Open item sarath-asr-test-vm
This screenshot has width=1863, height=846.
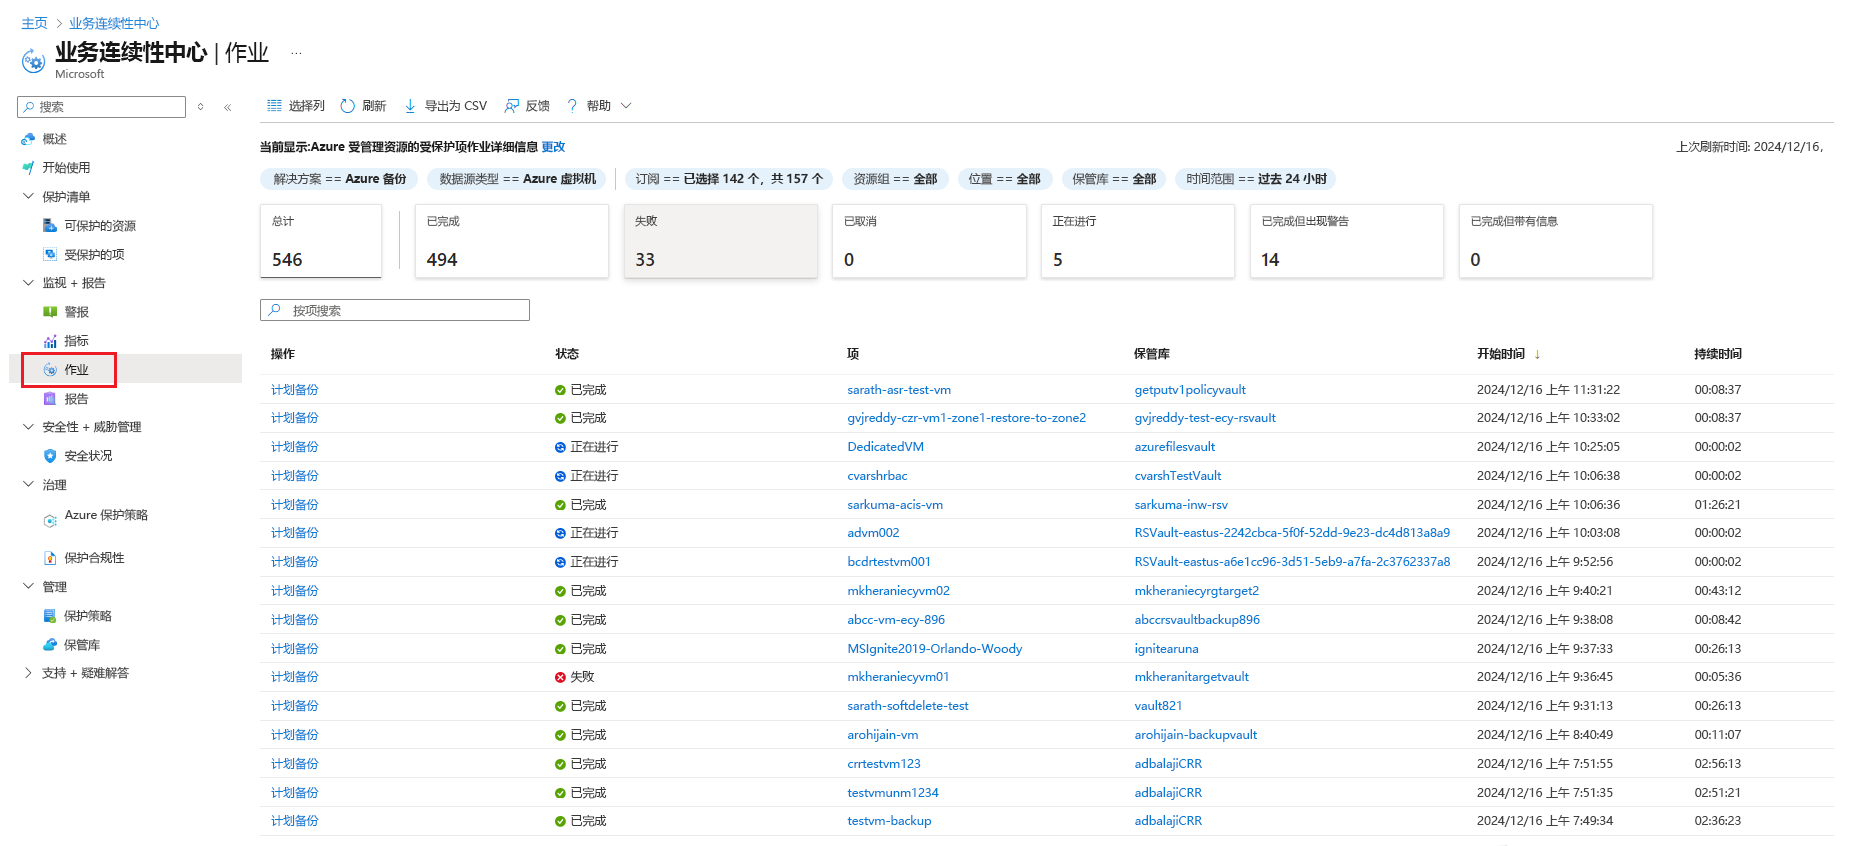[x=899, y=390]
